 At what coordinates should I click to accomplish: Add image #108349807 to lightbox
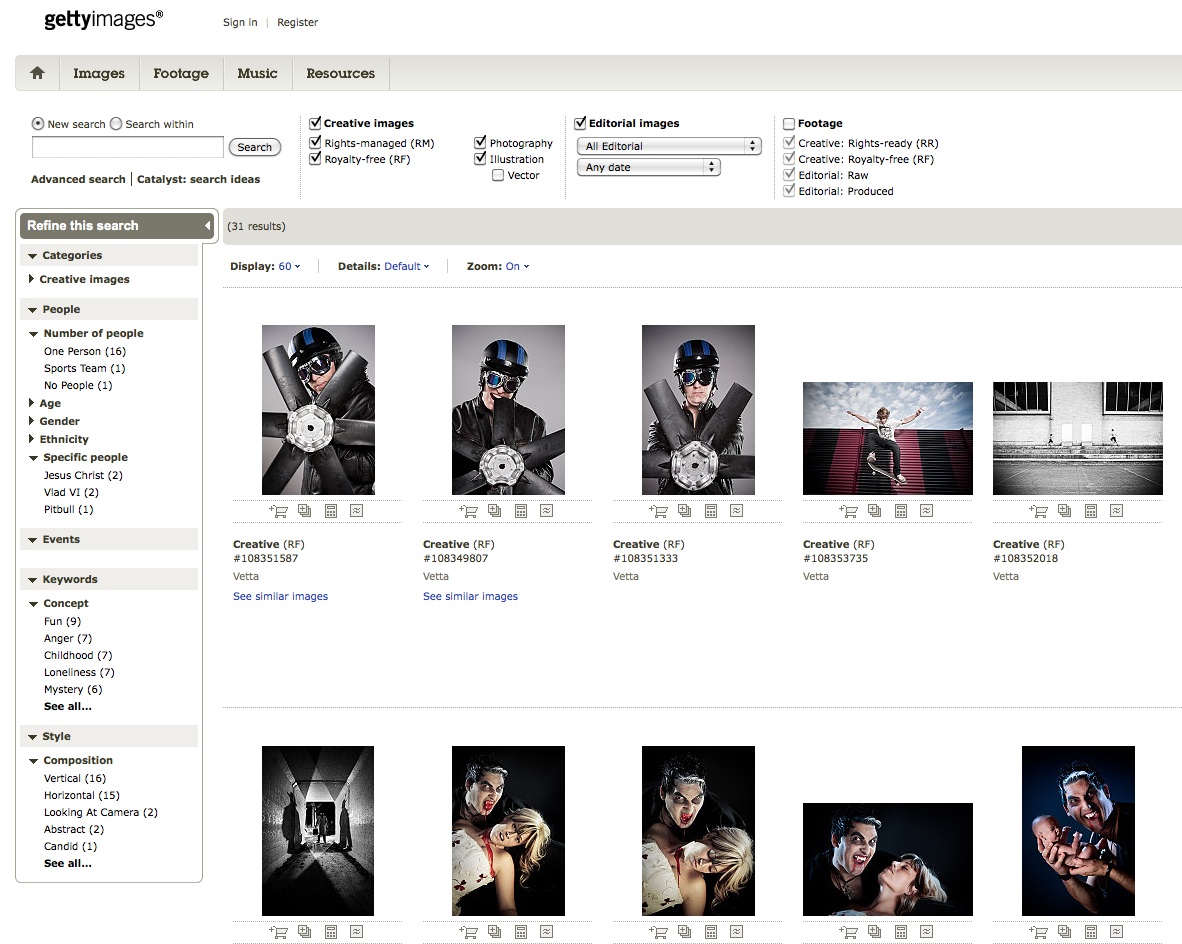495,511
